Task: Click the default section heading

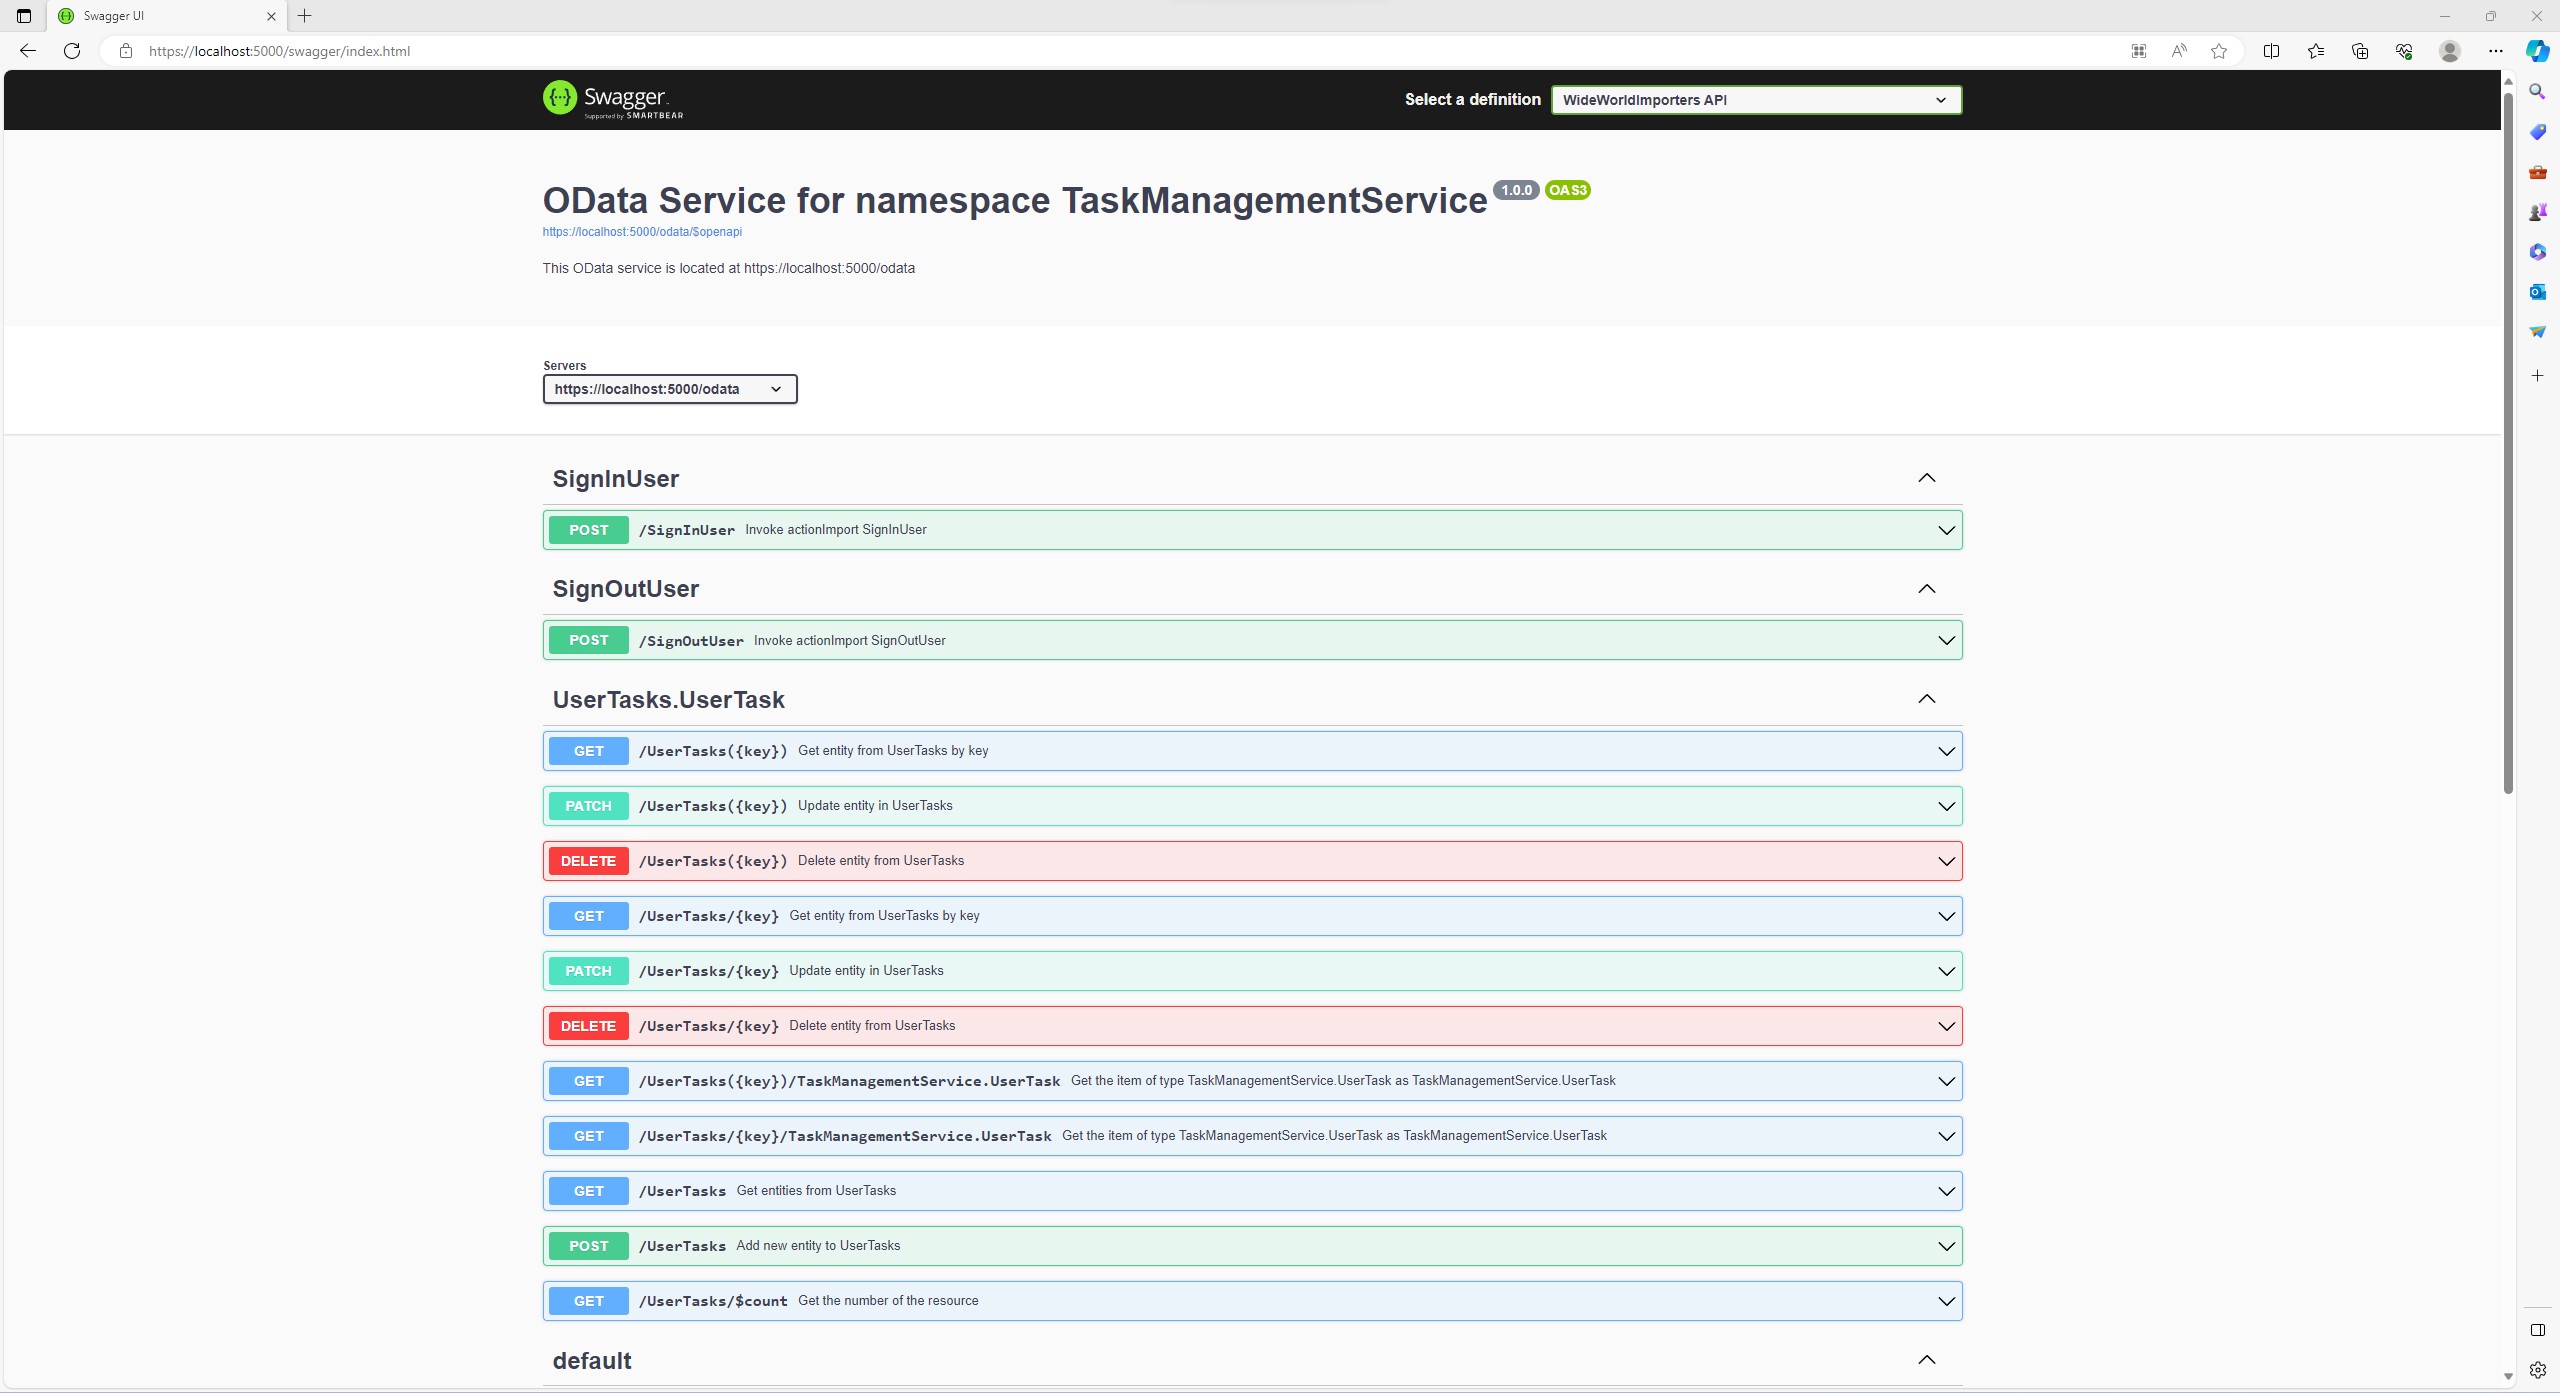Action: [x=592, y=1361]
